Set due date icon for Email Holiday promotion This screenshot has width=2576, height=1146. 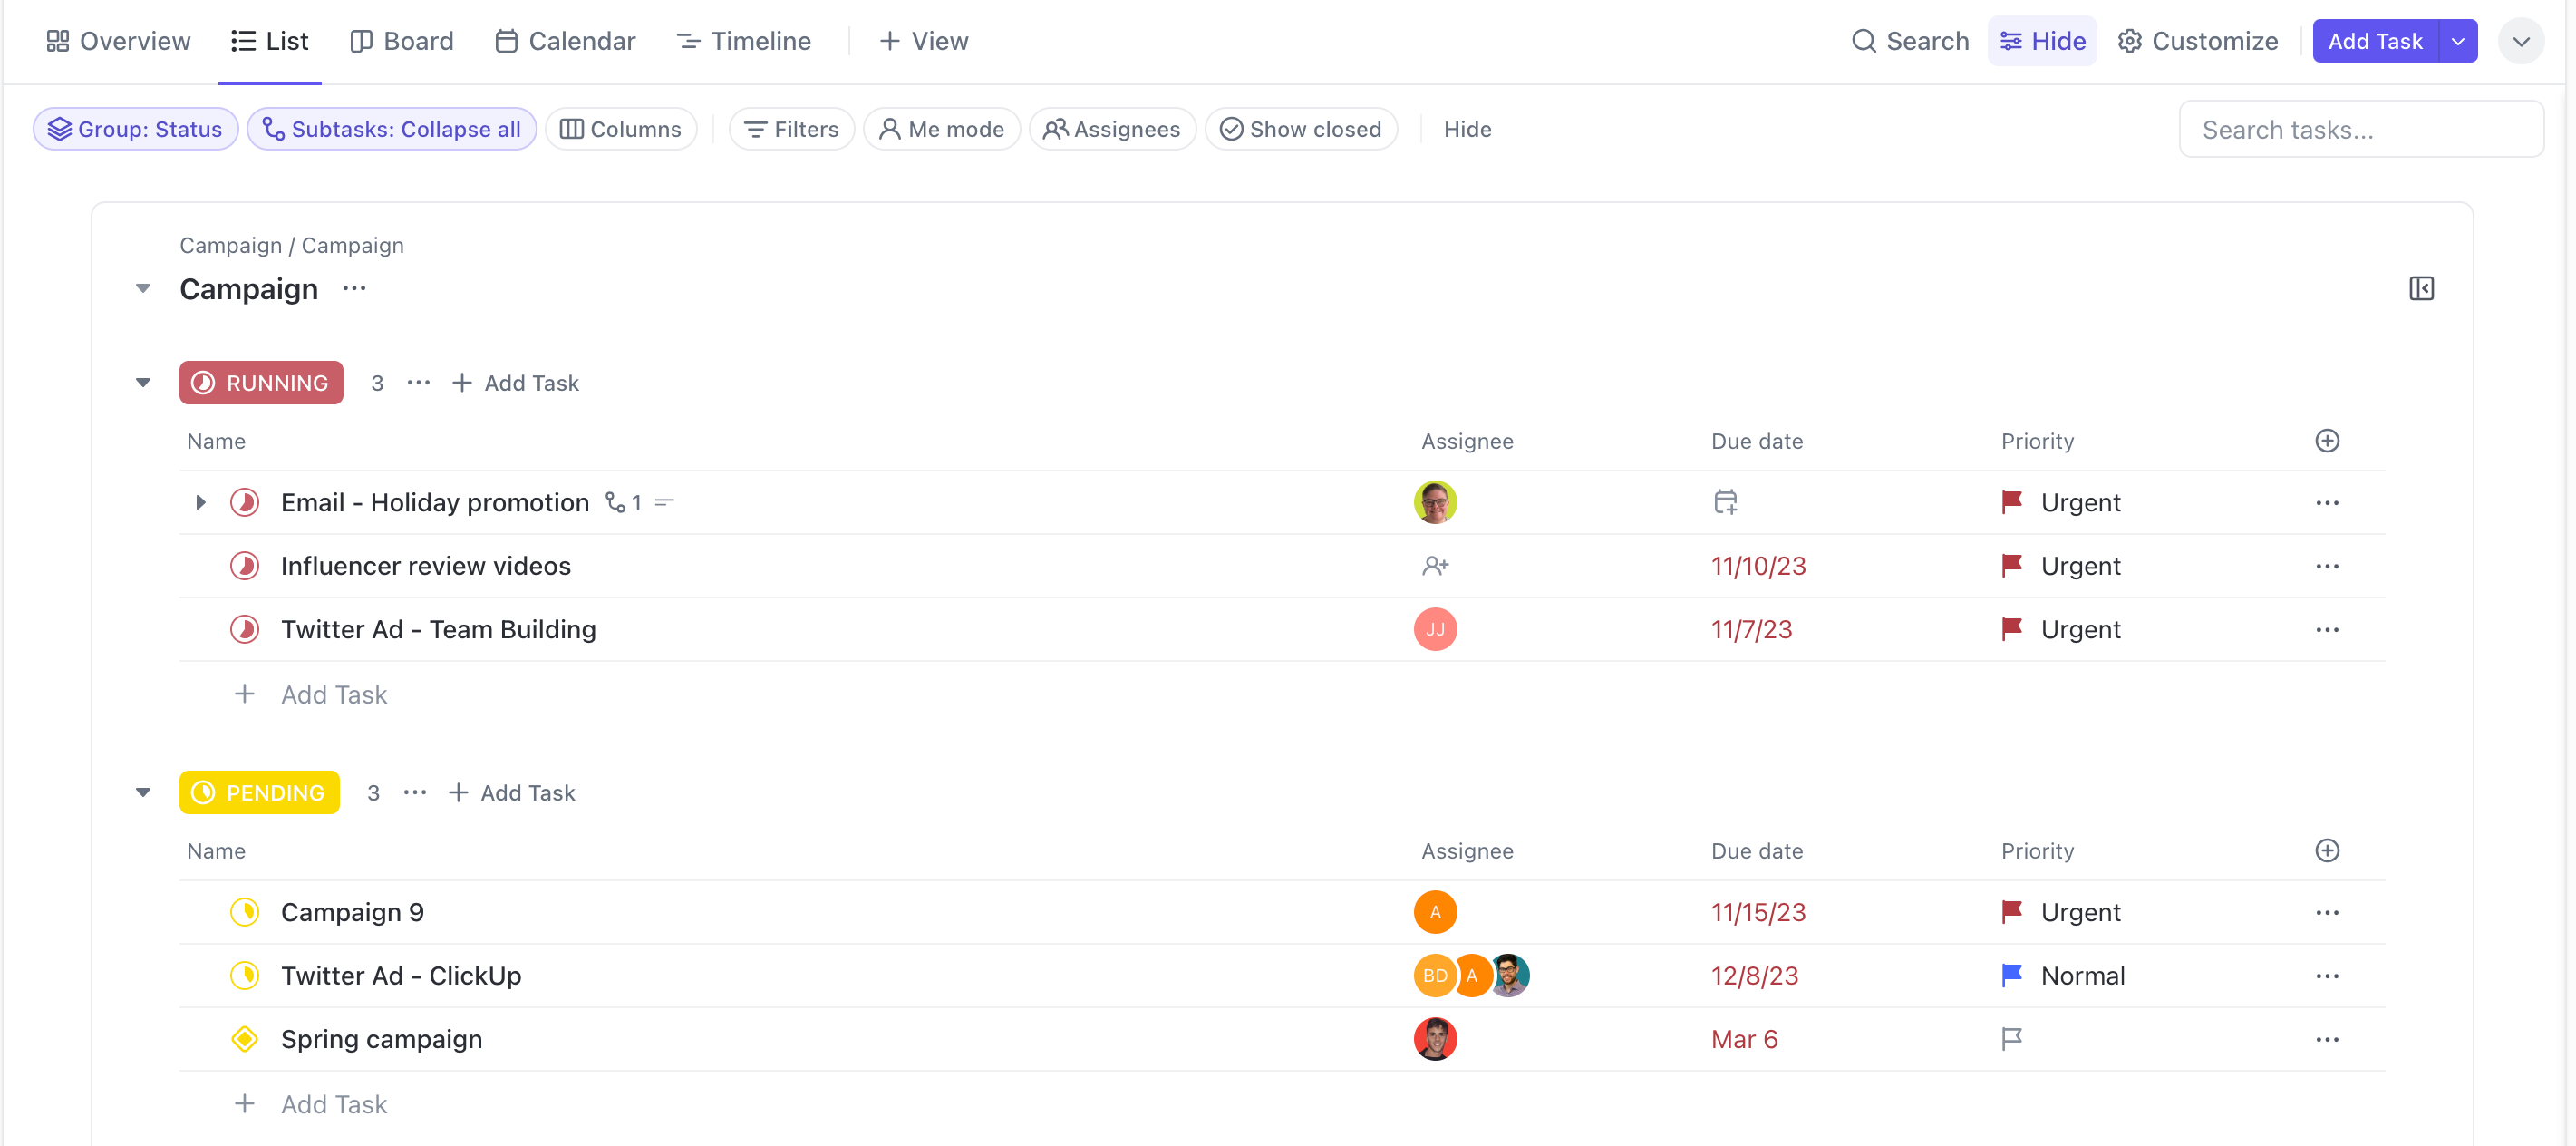pyautogui.click(x=1724, y=502)
